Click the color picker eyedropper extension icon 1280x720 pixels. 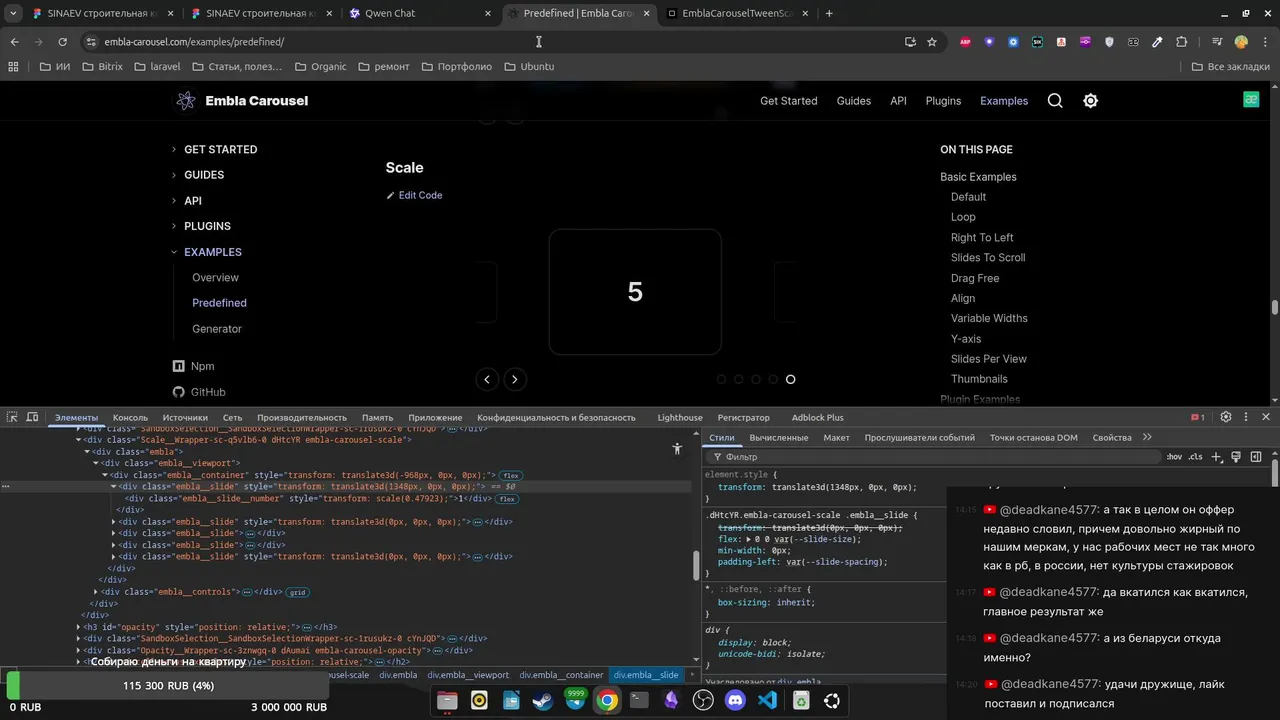[x=1157, y=42]
